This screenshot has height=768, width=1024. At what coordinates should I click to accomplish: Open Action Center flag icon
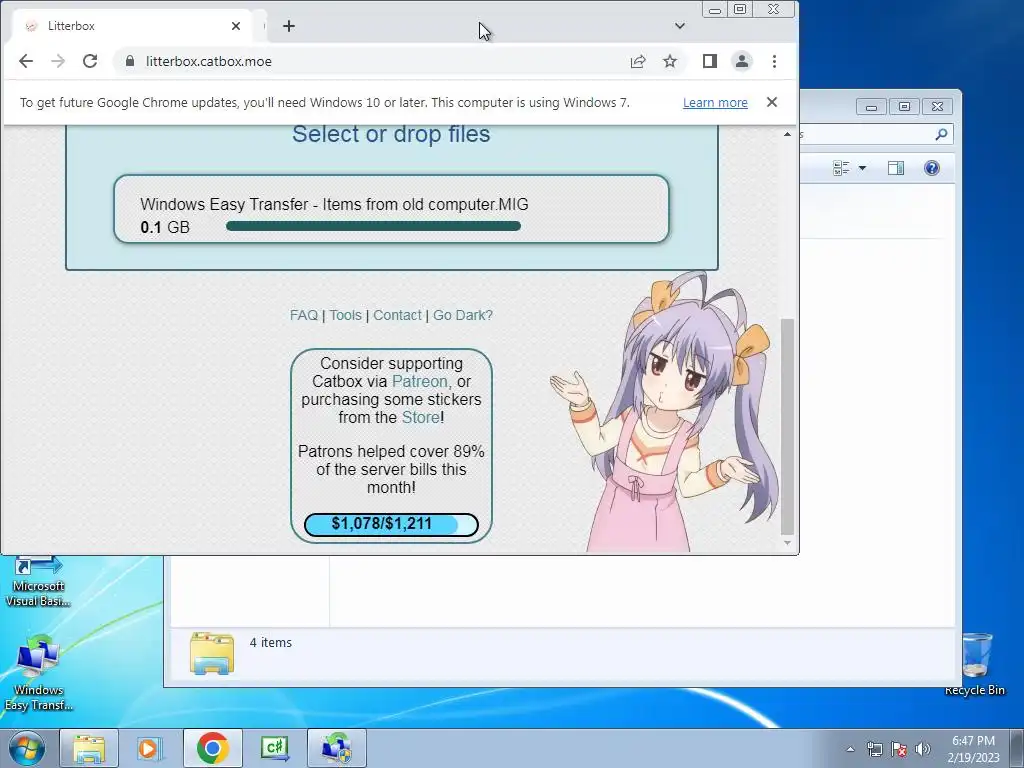pos(899,749)
